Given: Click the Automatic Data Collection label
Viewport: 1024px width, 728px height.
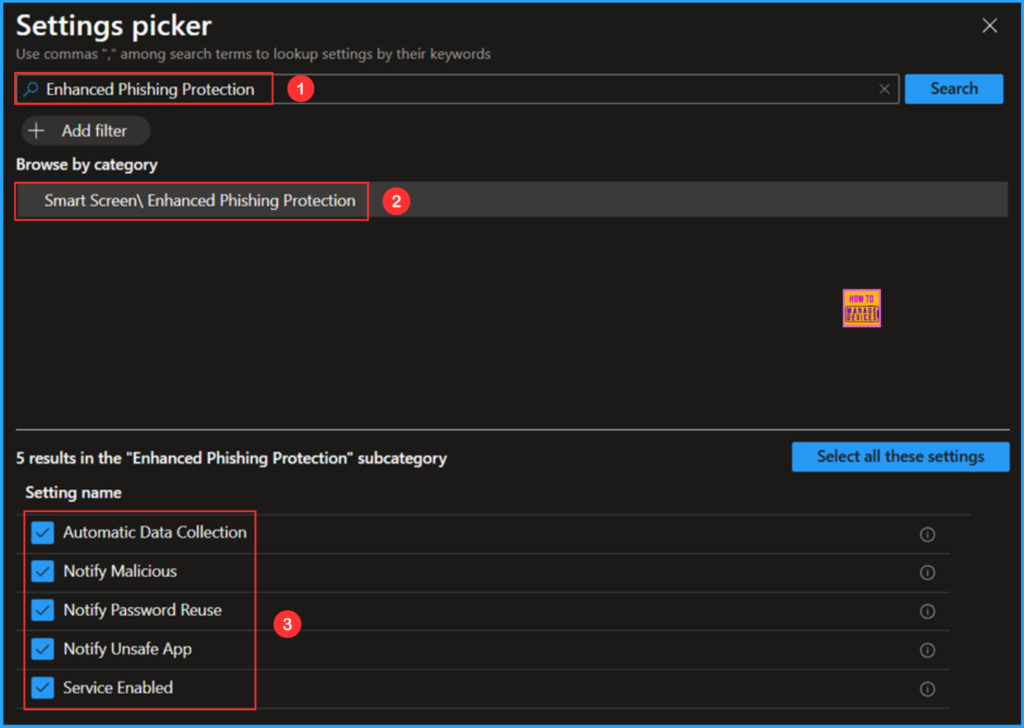Looking at the screenshot, I should coord(155,532).
